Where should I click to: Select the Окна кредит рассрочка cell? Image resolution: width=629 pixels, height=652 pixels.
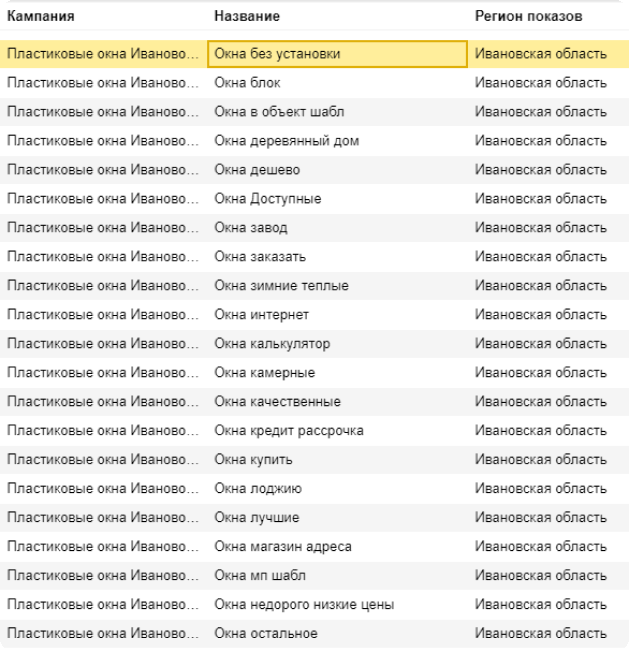click(289, 431)
